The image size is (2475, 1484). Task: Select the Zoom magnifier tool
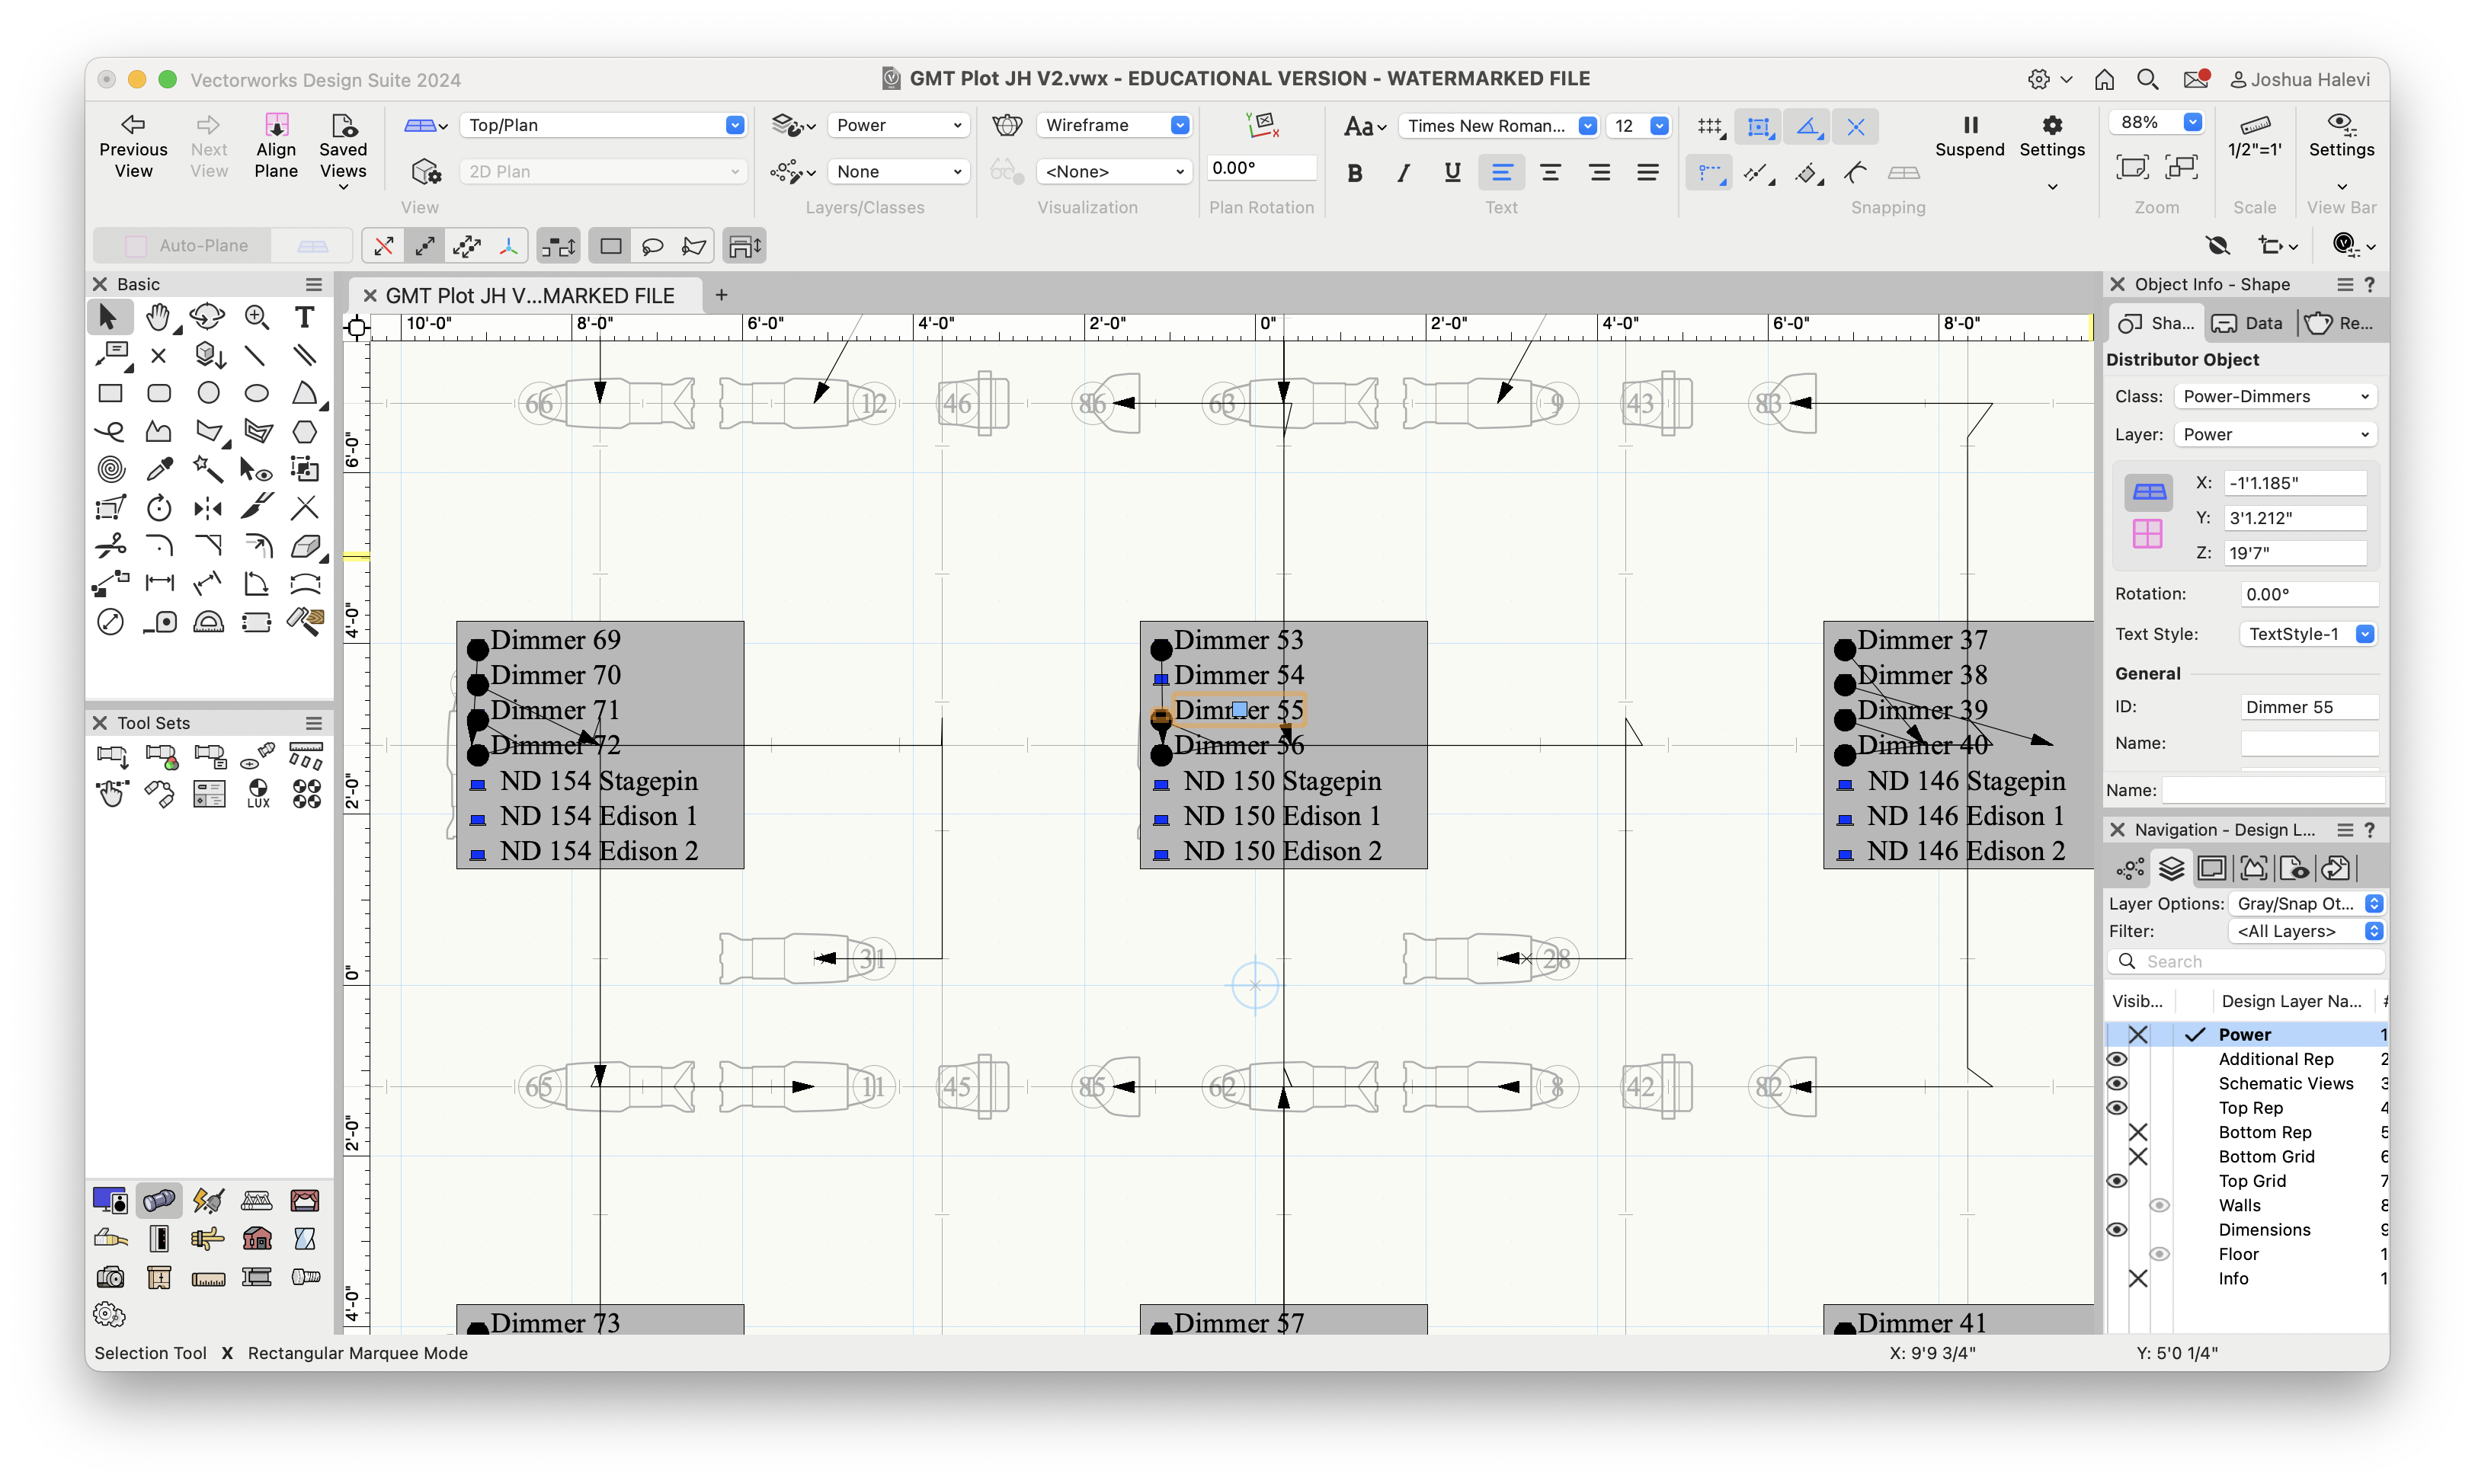(x=256, y=318)
